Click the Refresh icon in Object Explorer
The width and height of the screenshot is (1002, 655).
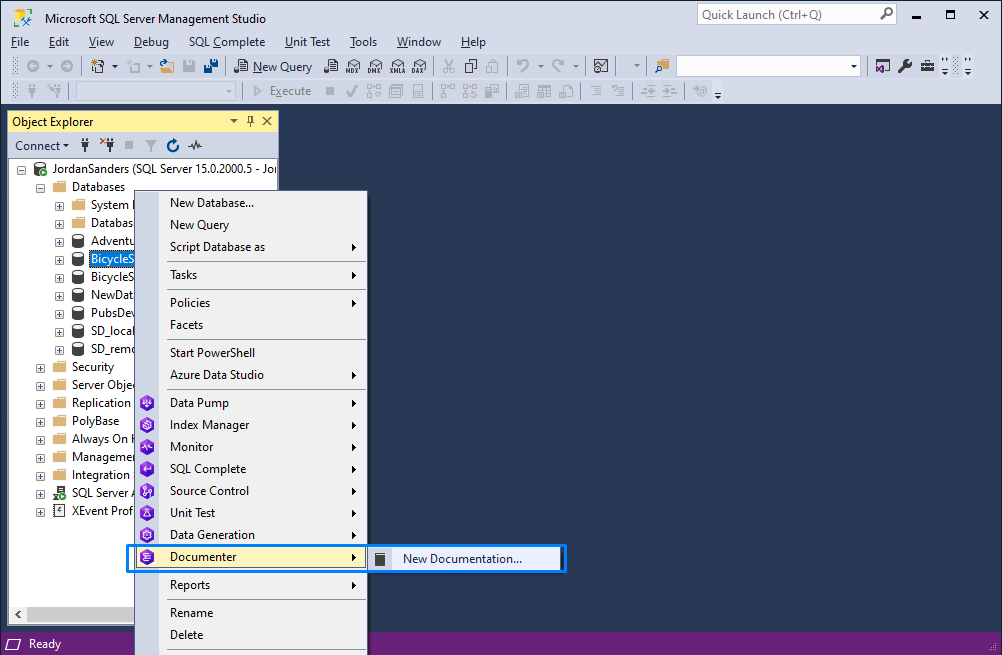(x=173, y=146)
